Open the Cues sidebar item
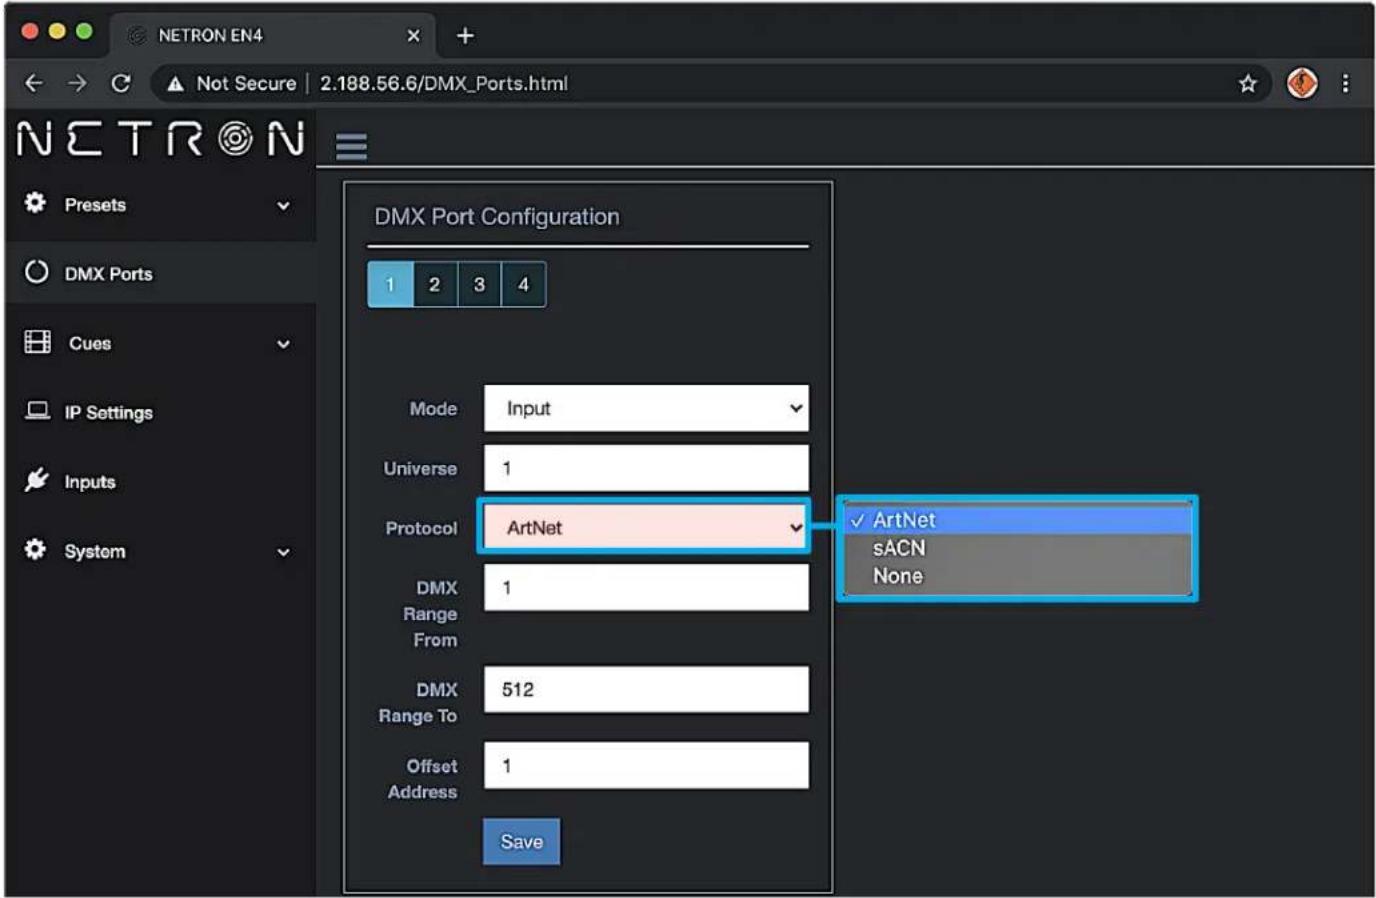 (x=160, y=343)
